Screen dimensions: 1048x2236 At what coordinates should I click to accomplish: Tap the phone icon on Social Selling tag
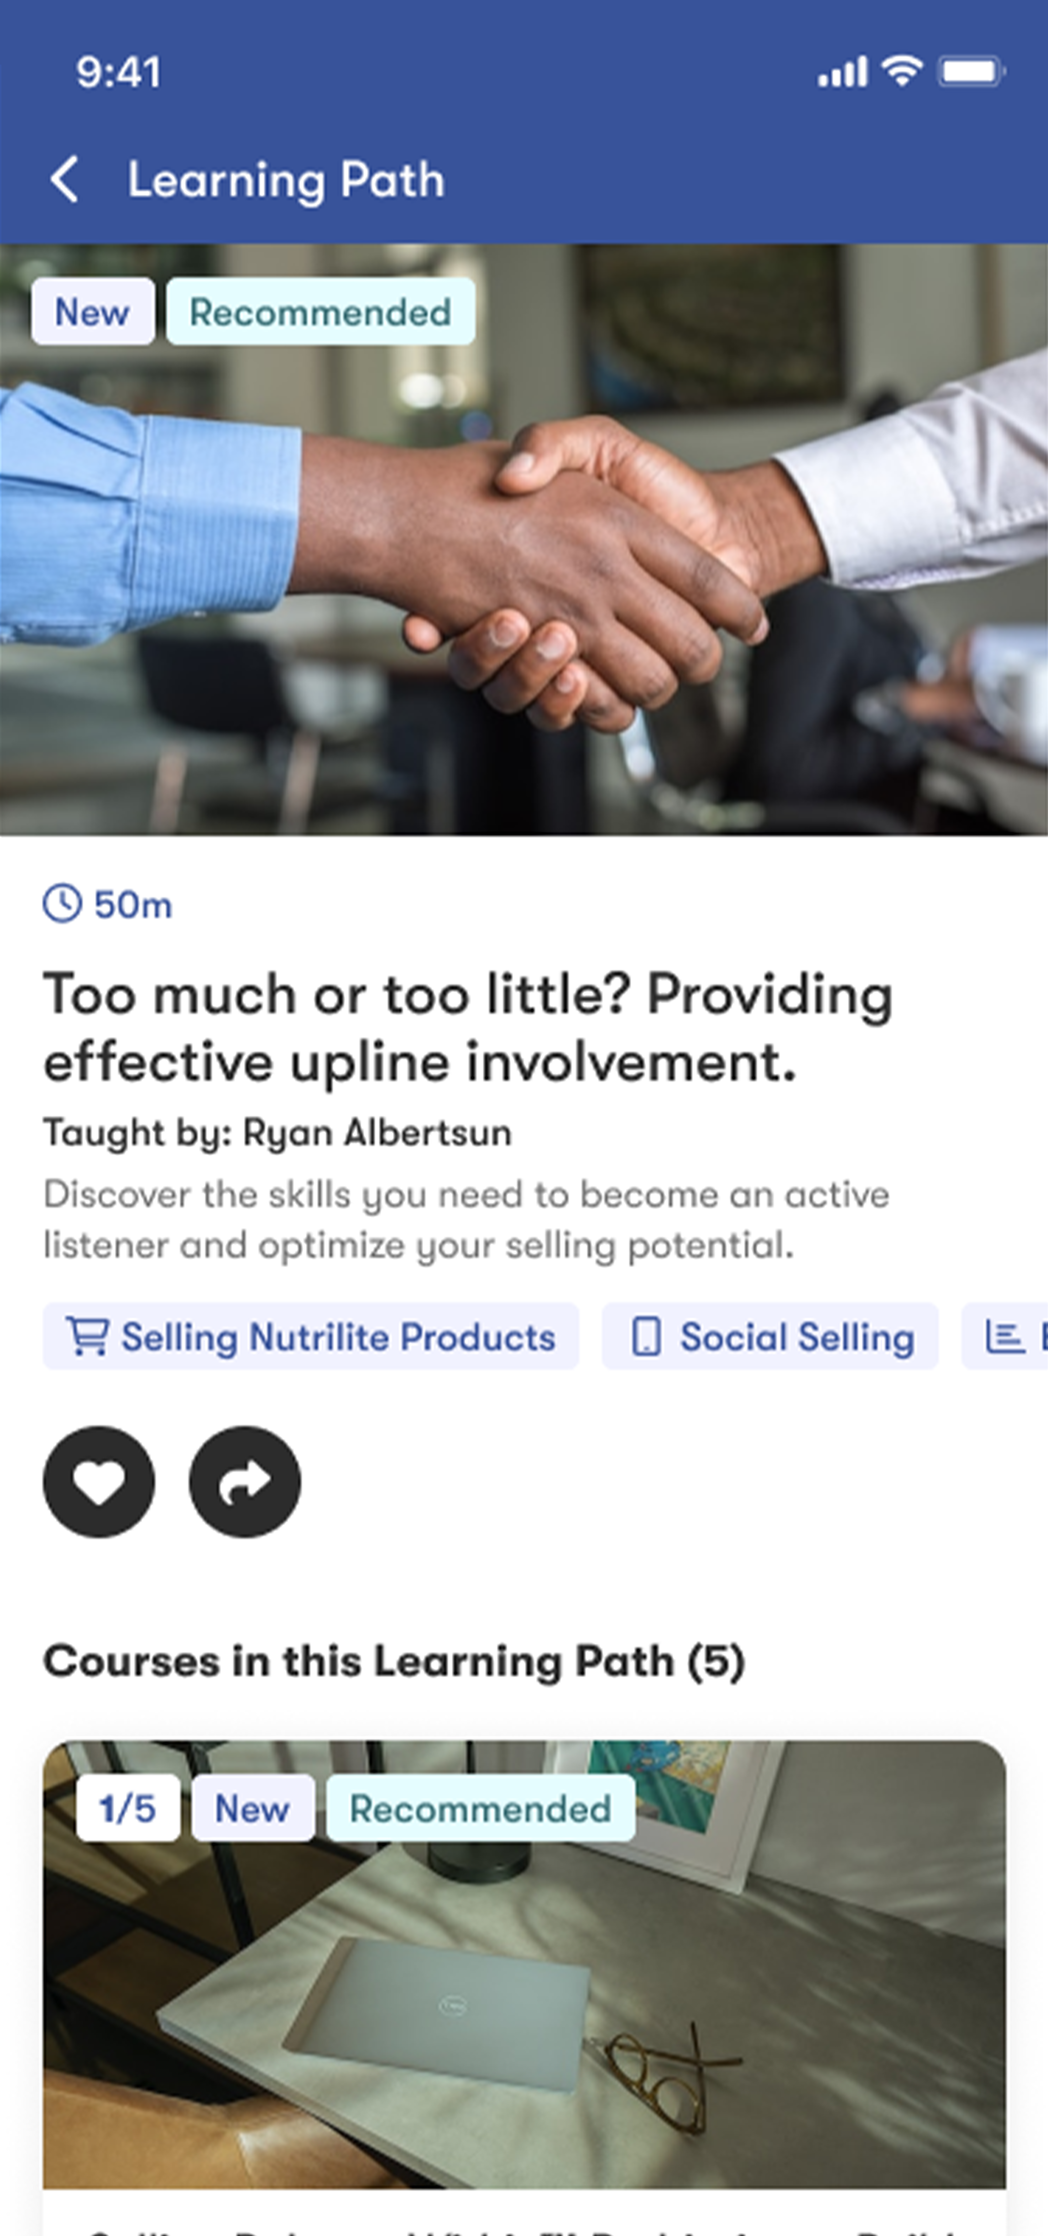point(647,1337)
